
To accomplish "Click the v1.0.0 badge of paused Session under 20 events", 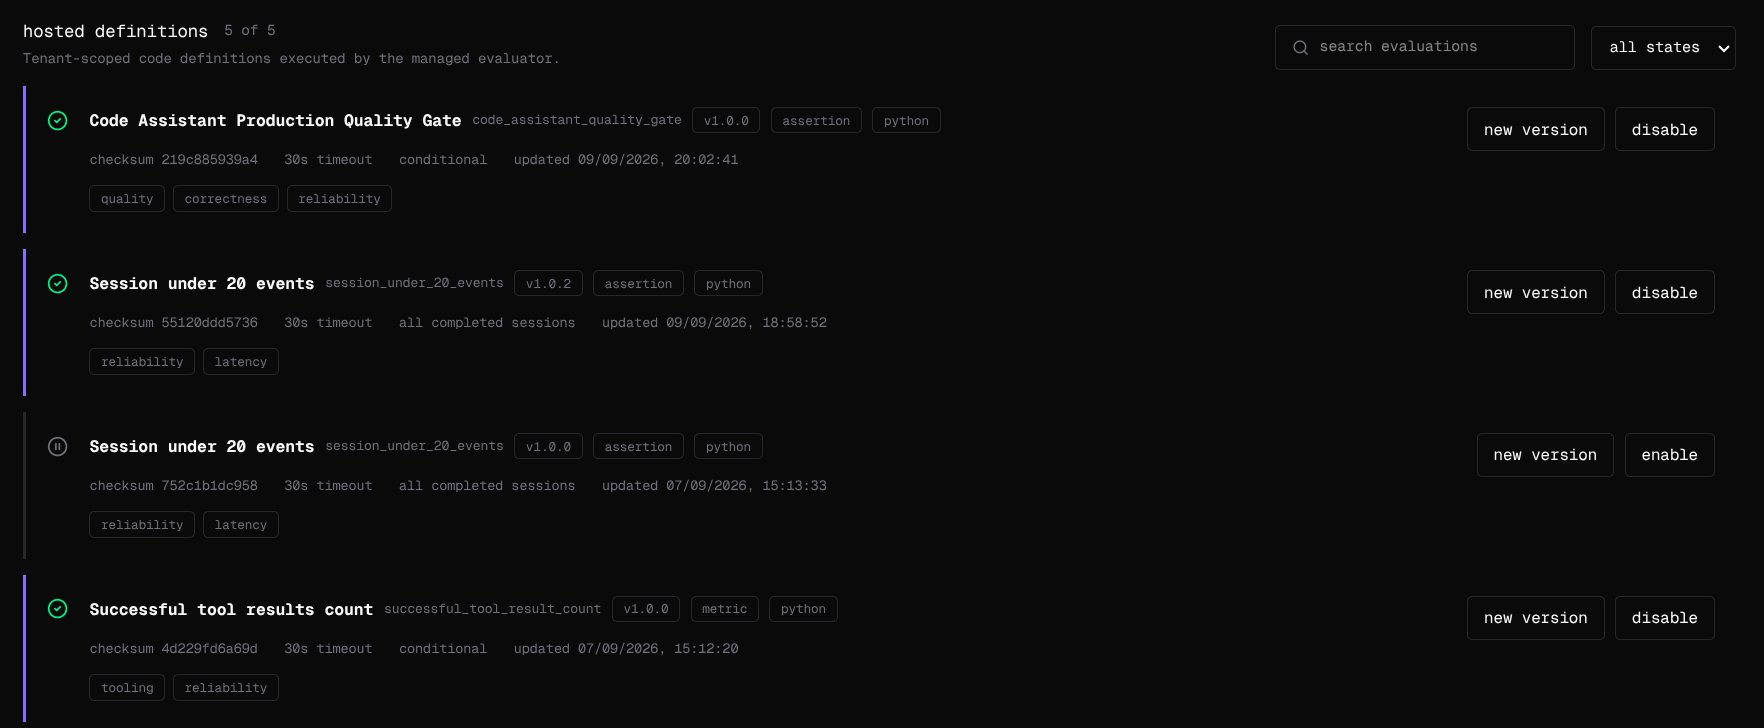I will (548, 447).
